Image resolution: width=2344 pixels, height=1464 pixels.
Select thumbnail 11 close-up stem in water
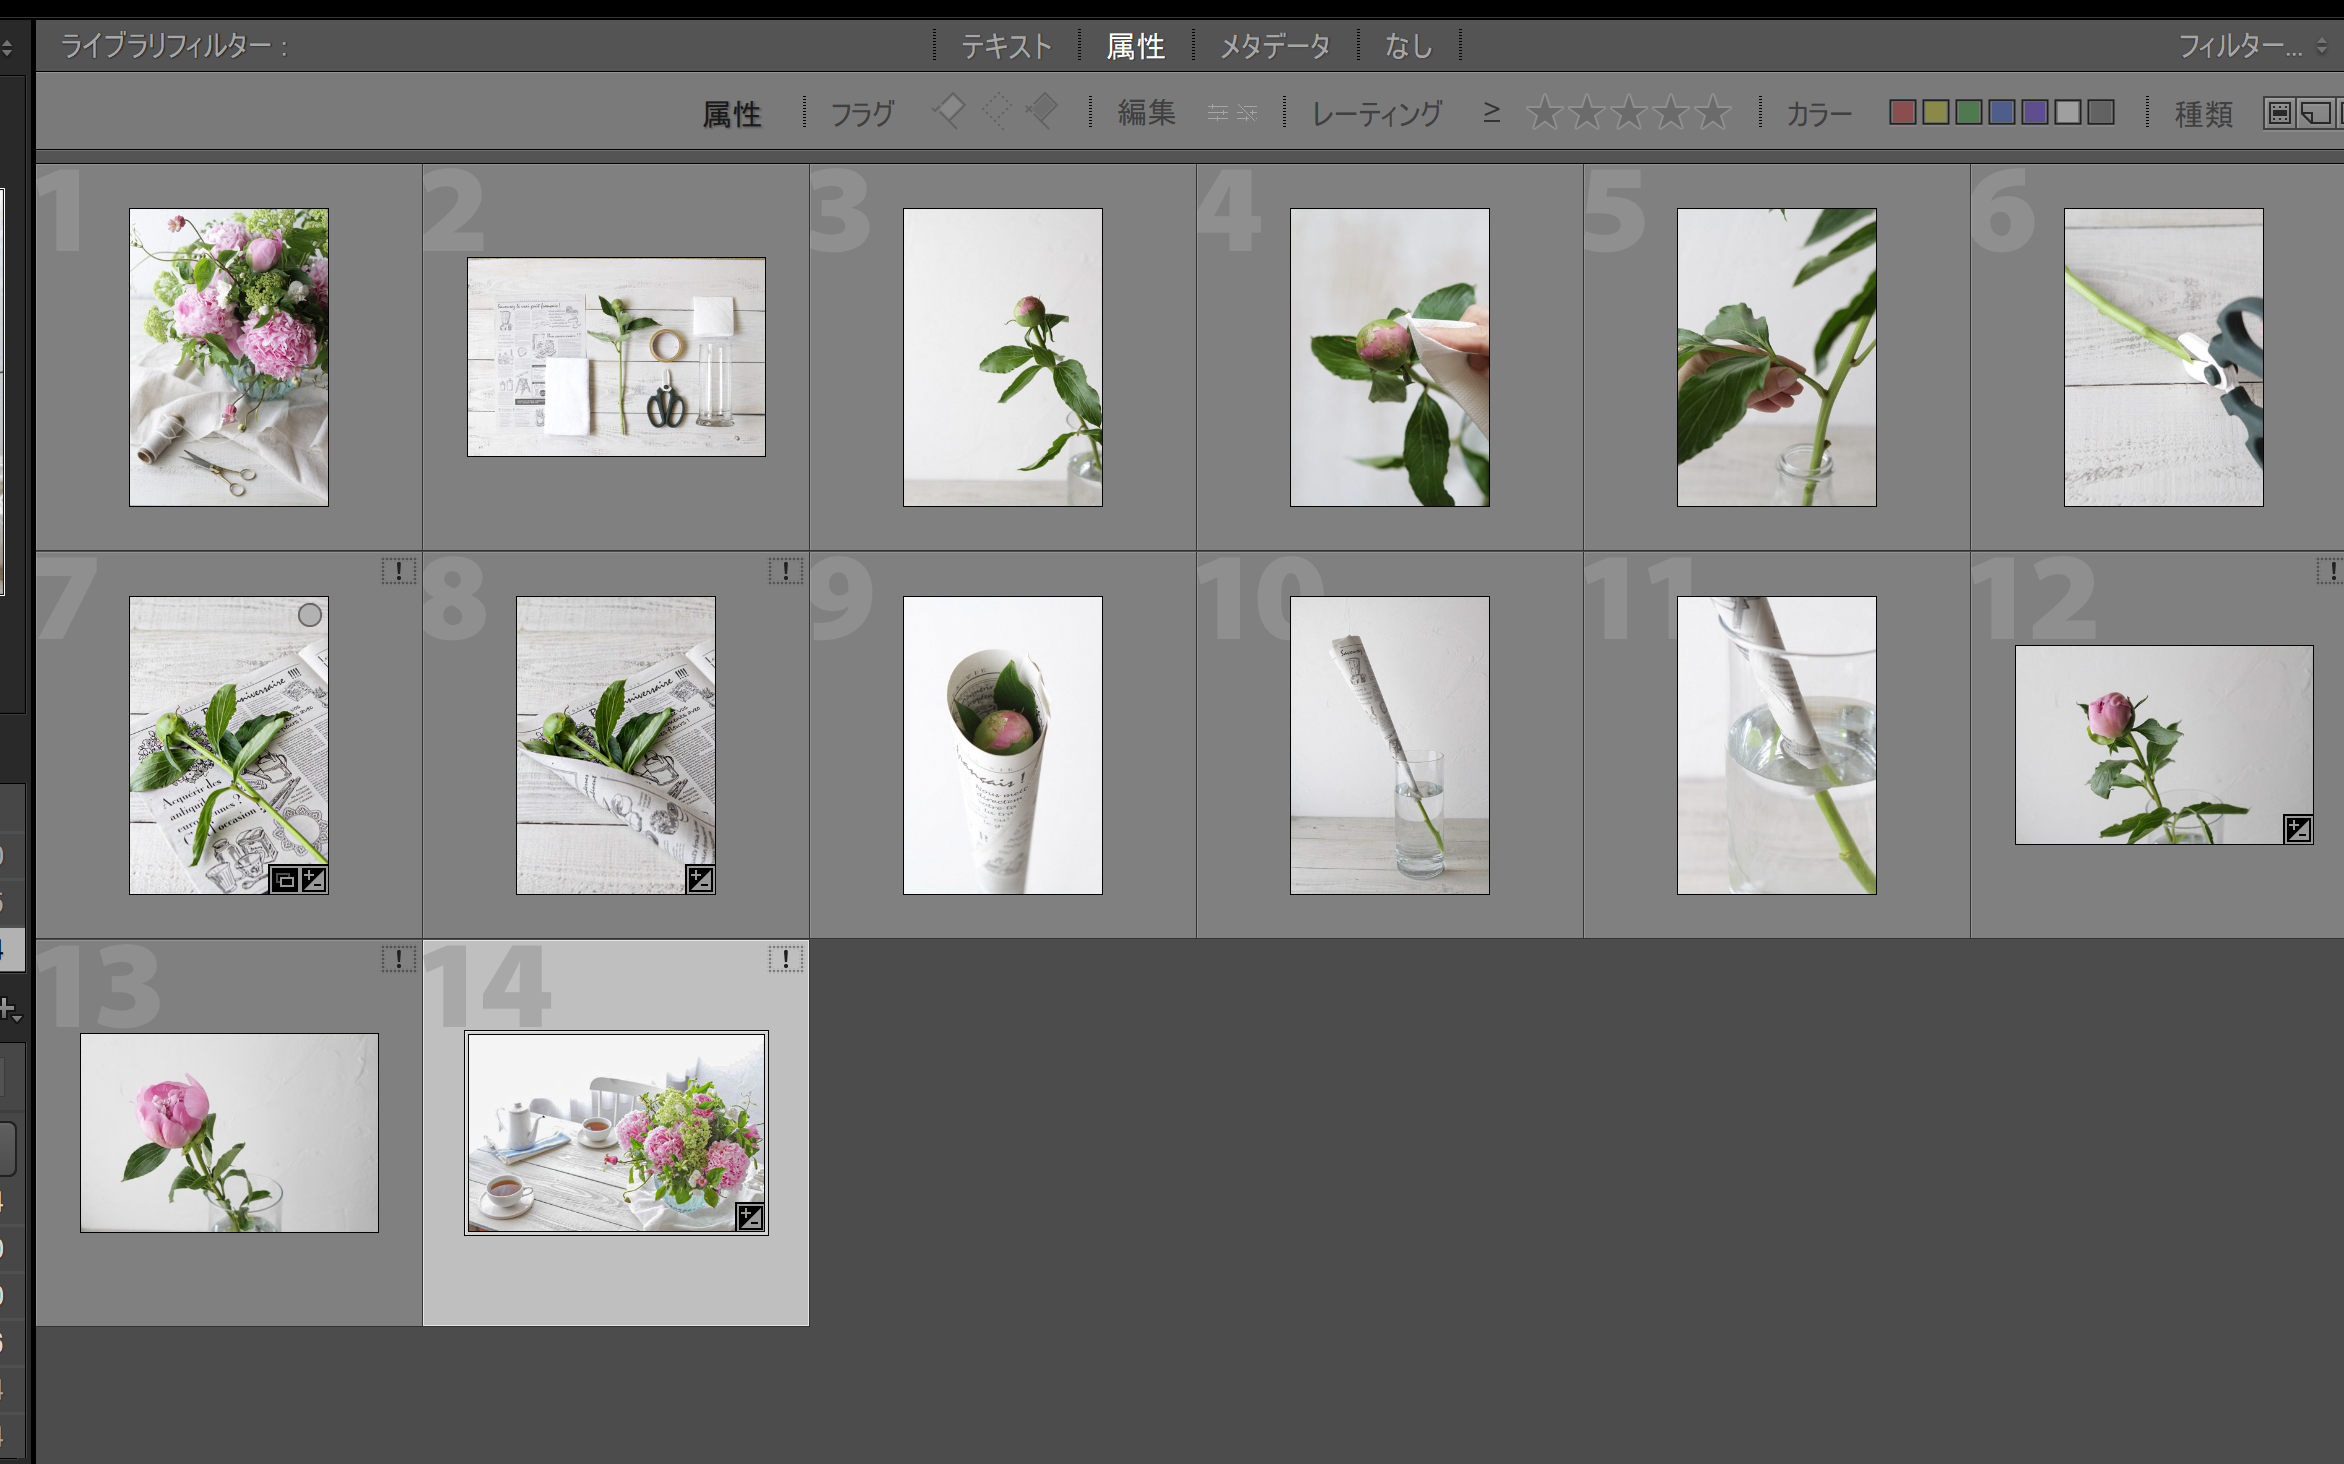point(1777,745)
